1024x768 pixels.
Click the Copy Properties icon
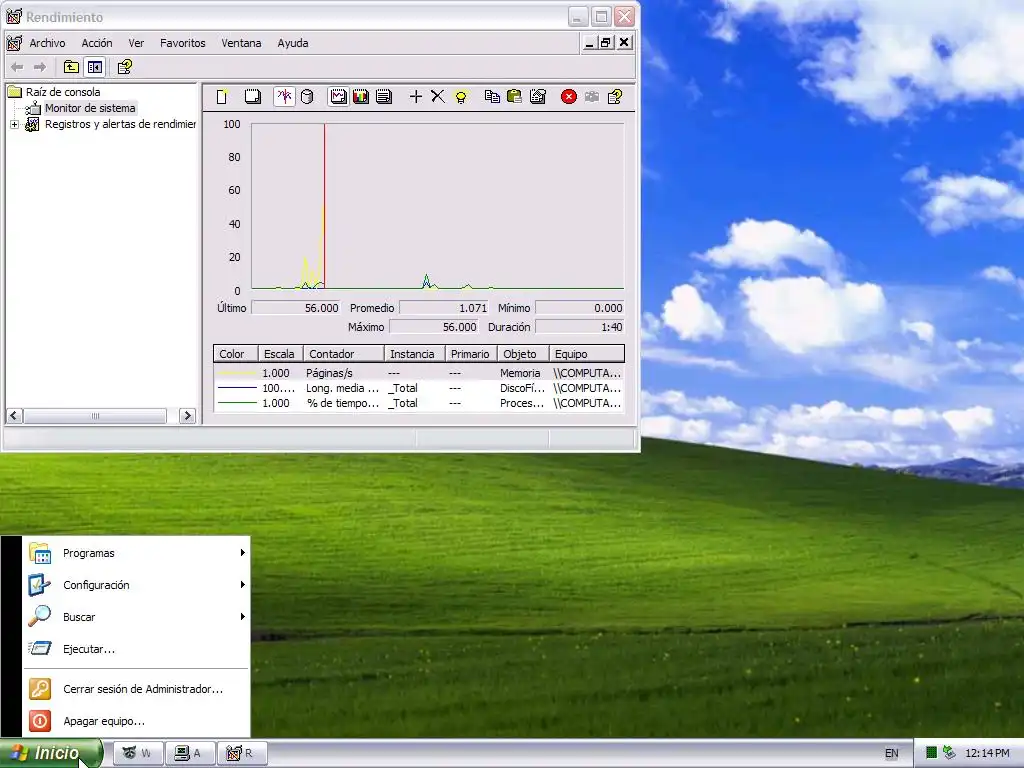point(492,97)
